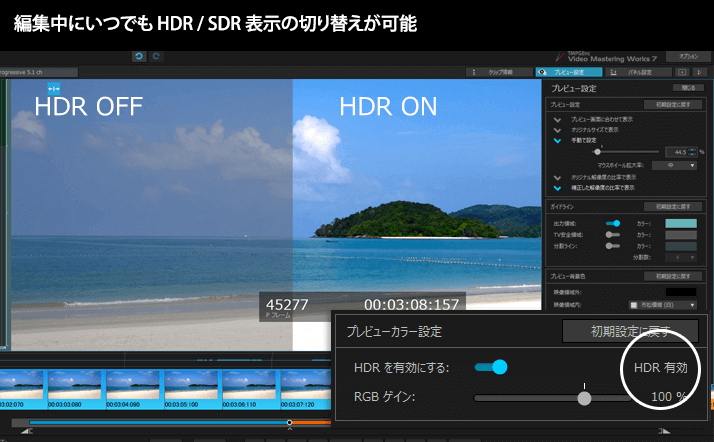714x442 pixels.
Task: Switch to the クリップ情報 tab
Action: pyautogui.click(x=500, y=72)
